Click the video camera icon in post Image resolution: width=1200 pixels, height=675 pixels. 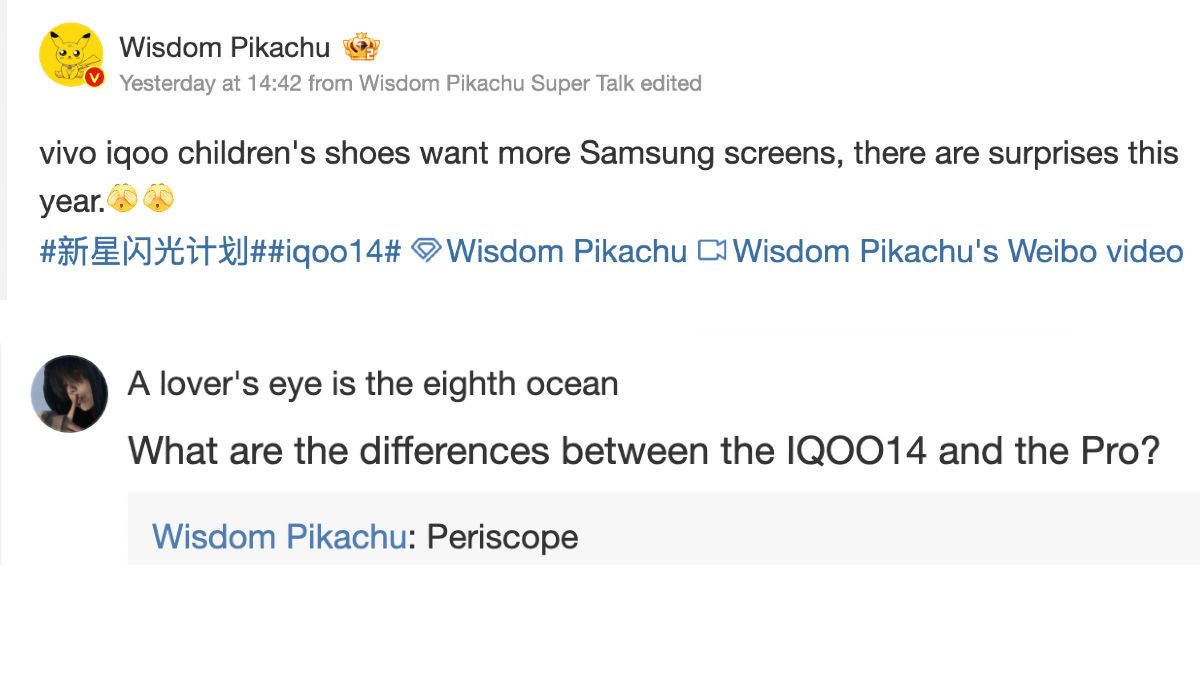[x=711, y=251]
